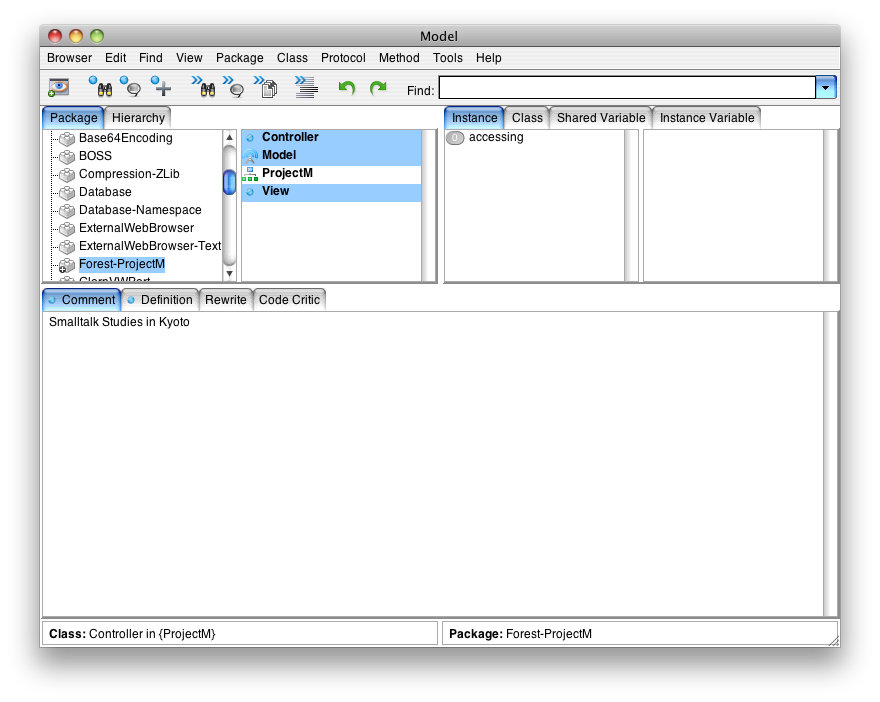Click the Base64Encoding package icon

[67, 138]
